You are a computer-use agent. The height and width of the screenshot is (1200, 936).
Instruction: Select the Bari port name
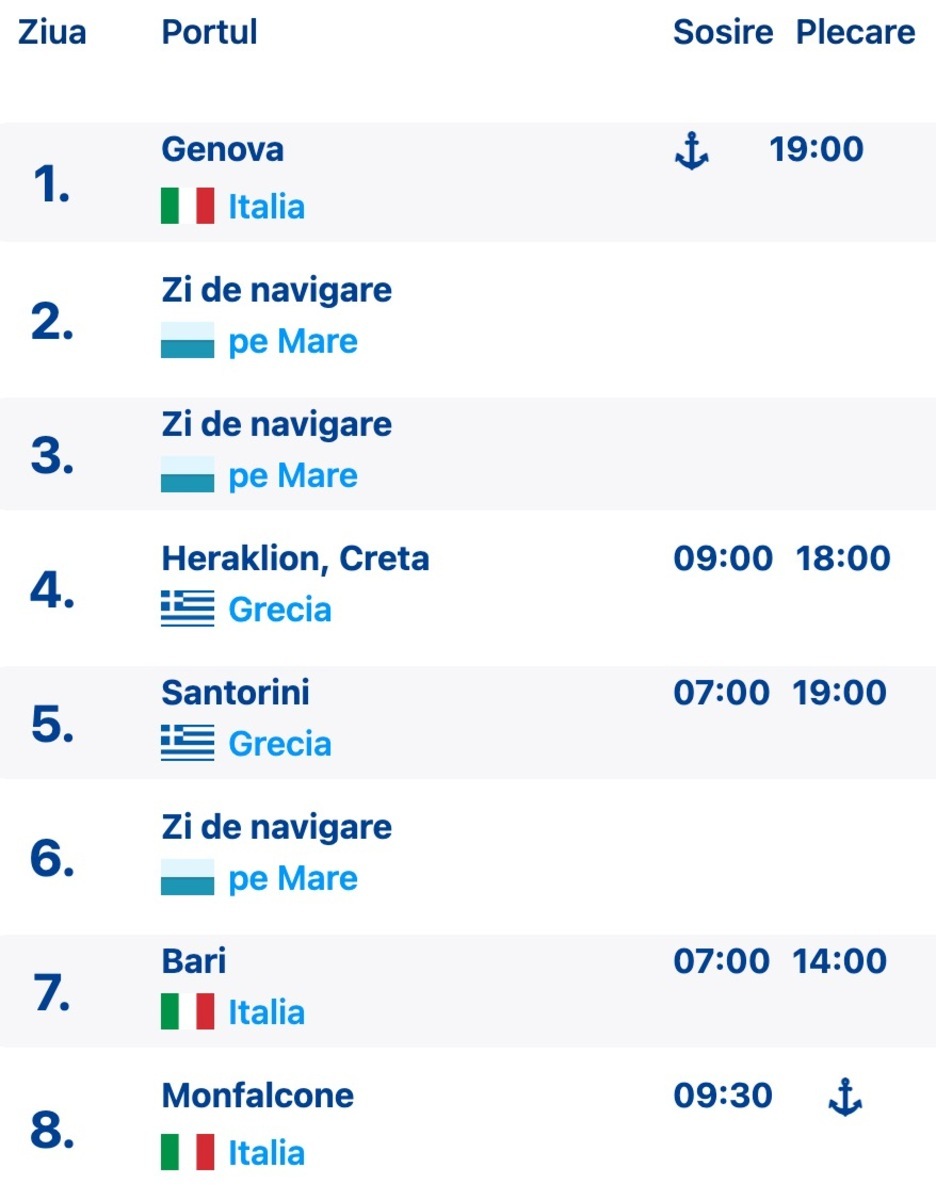pos(194,961)
